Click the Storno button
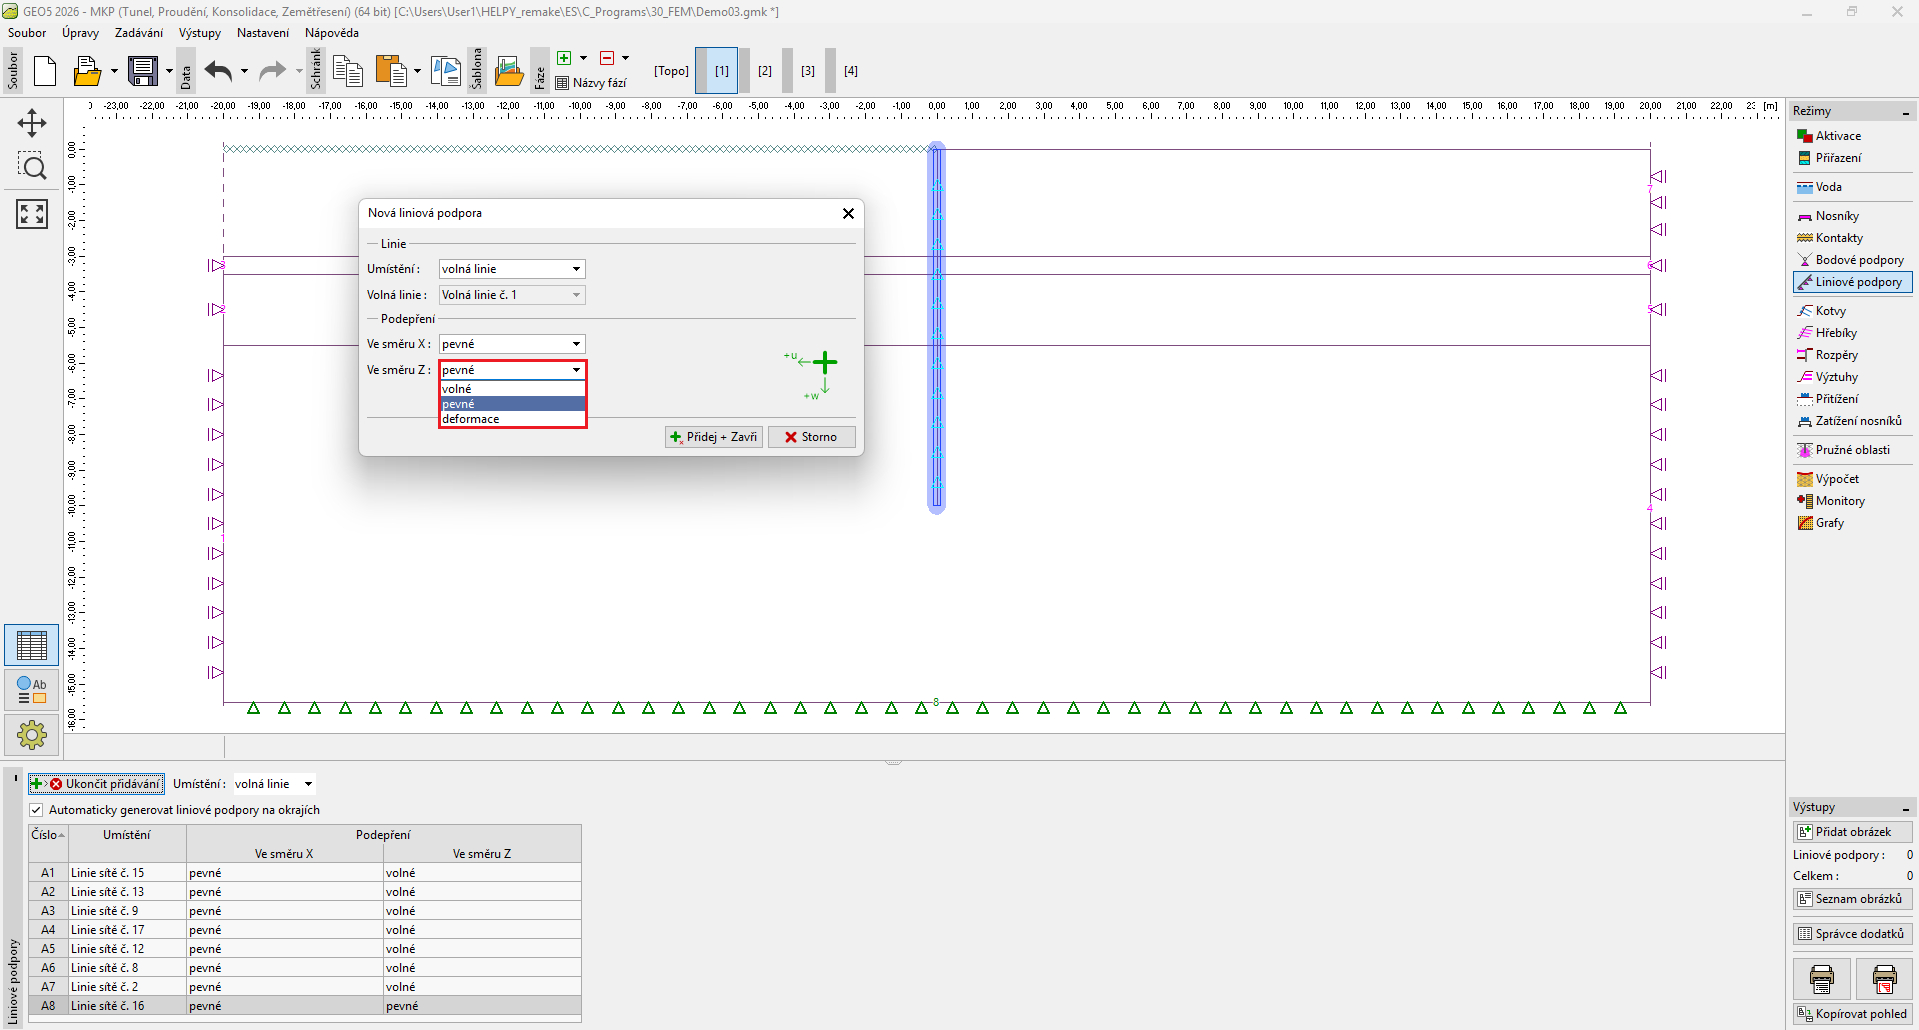 click(811, 437)
